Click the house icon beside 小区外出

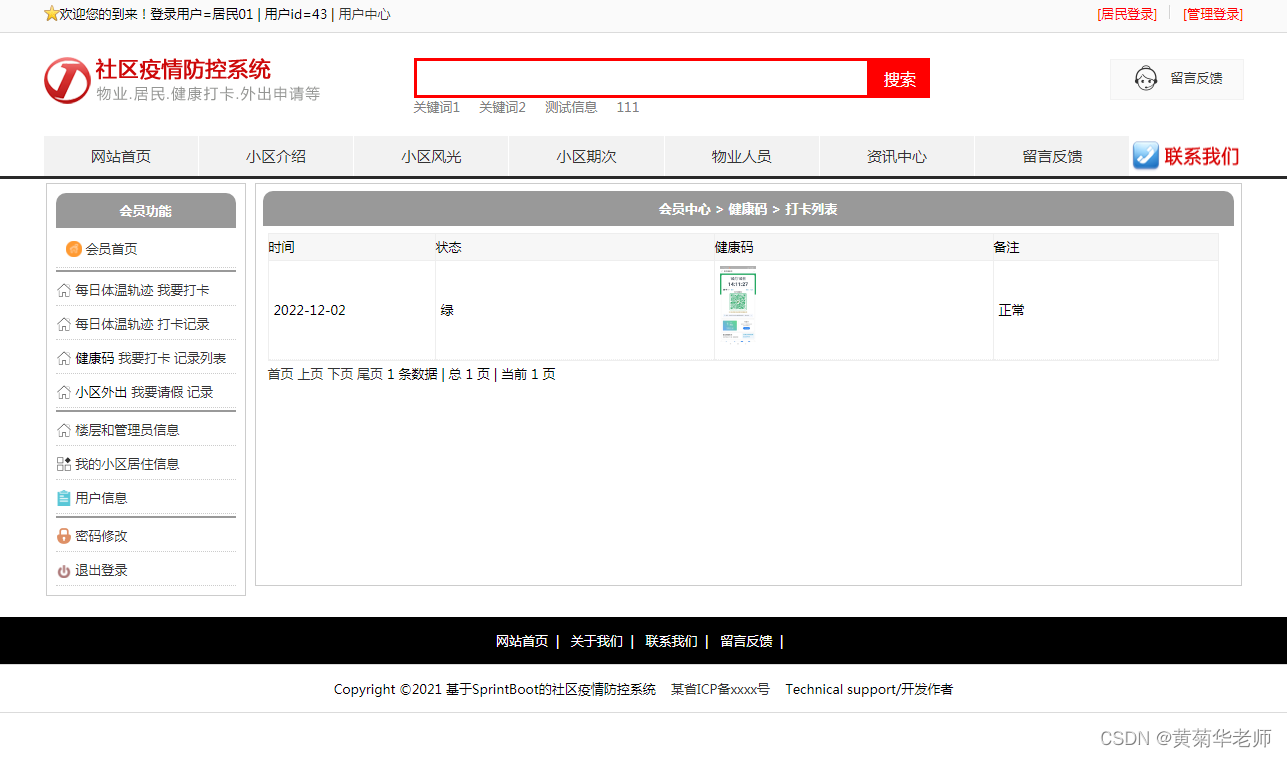coord(64,393)
